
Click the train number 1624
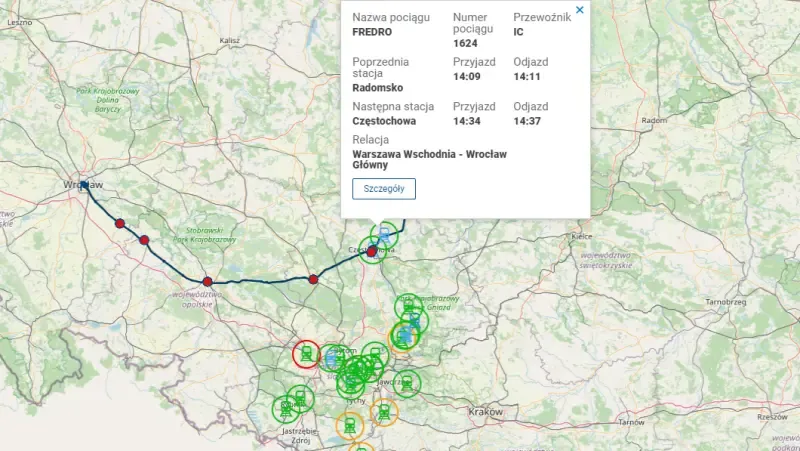pyautogui.click(x=465, y=43)
